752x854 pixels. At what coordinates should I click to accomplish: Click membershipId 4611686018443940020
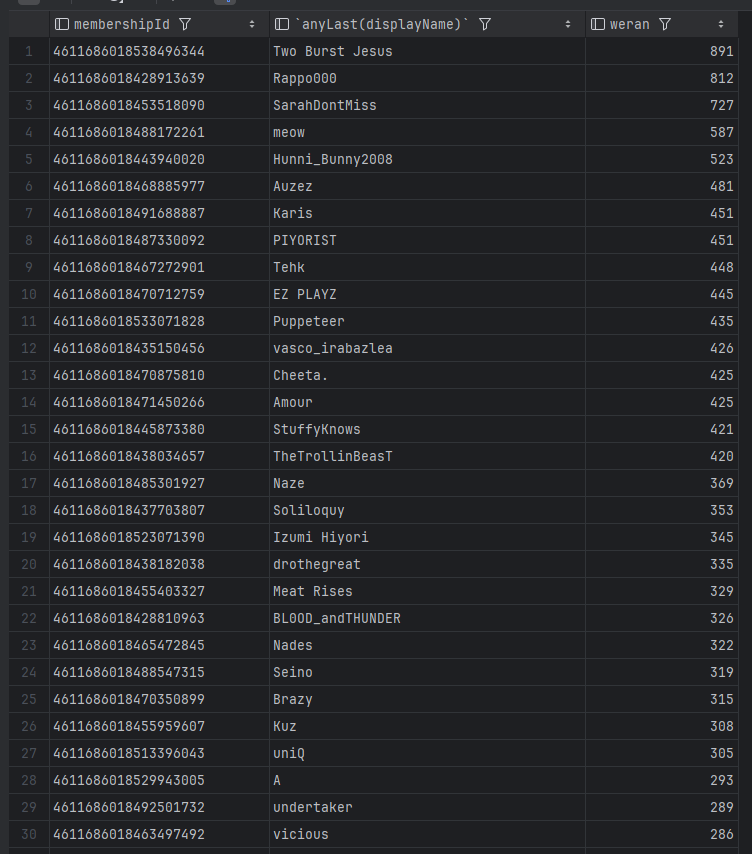[159, 159]
